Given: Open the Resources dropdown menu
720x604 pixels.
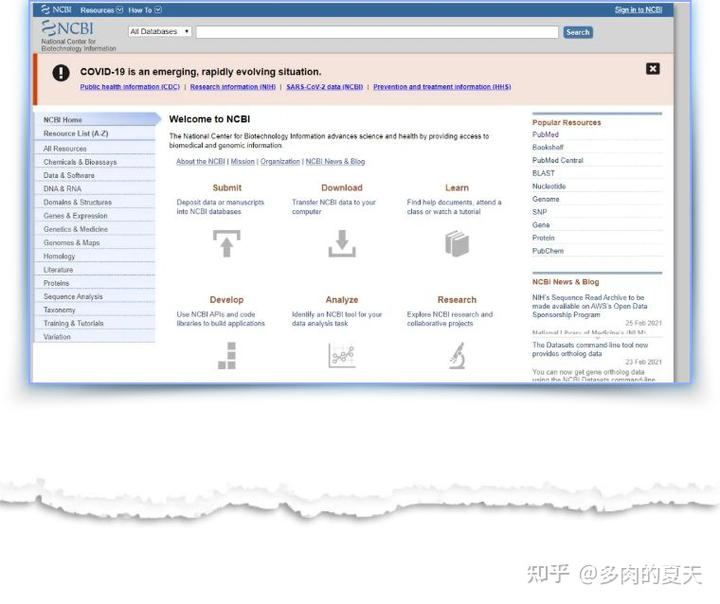Looking at the screenshot, I should point(101,10).
